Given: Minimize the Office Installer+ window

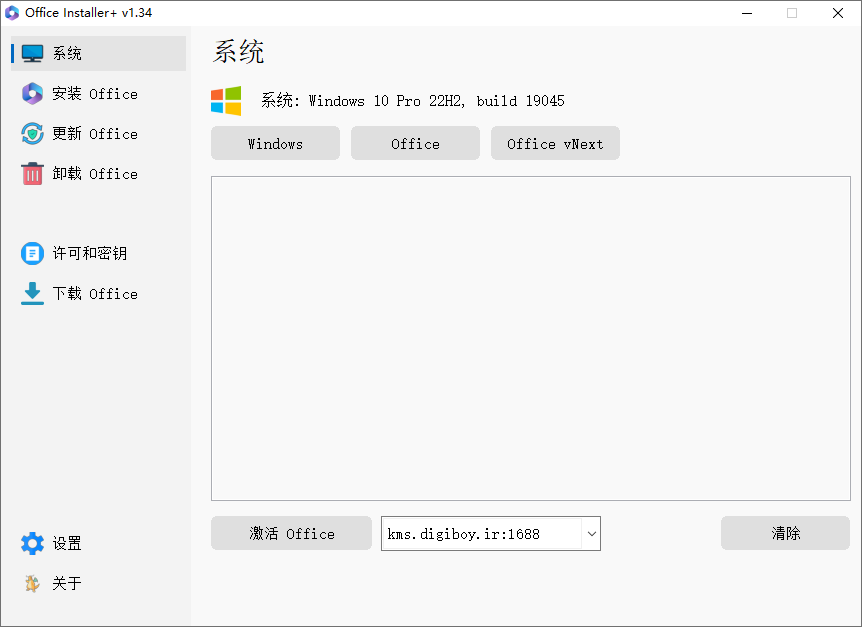Looking at the screenshot, I should coord(747,13).
